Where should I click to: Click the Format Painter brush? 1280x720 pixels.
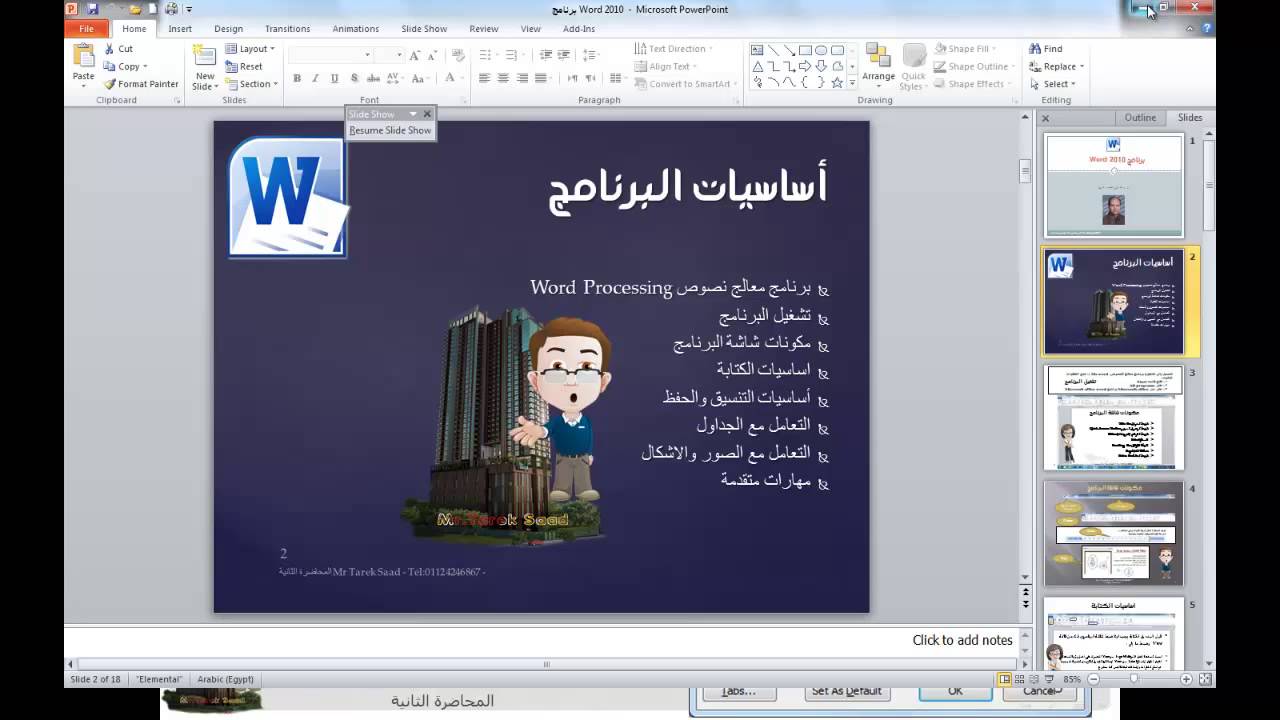[x=110, y=84]
